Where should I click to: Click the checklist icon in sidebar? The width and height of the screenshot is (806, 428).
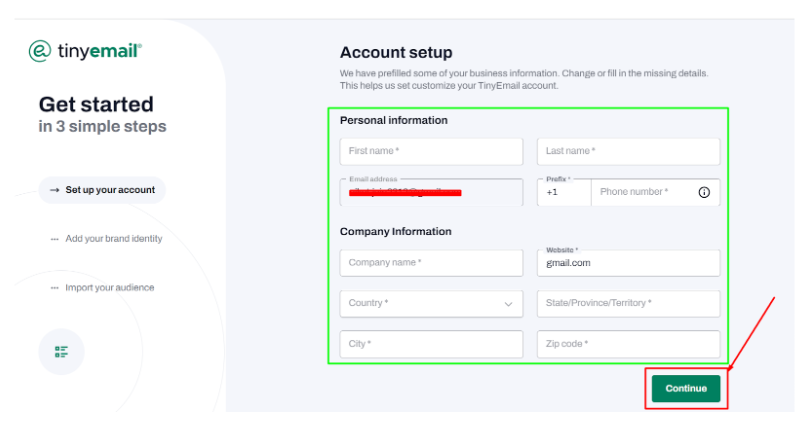61,352
